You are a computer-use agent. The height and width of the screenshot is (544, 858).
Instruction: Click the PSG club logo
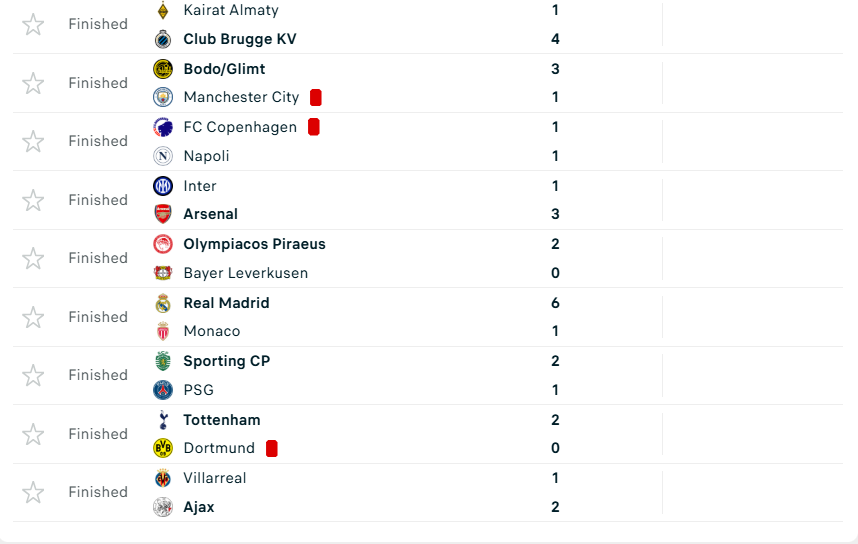point(162,390)
